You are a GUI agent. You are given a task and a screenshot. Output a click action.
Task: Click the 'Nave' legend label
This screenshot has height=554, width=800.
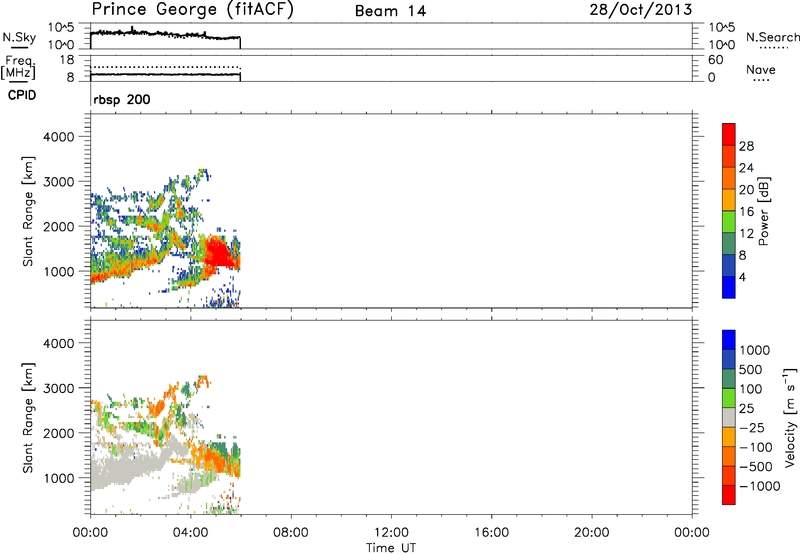761,70
